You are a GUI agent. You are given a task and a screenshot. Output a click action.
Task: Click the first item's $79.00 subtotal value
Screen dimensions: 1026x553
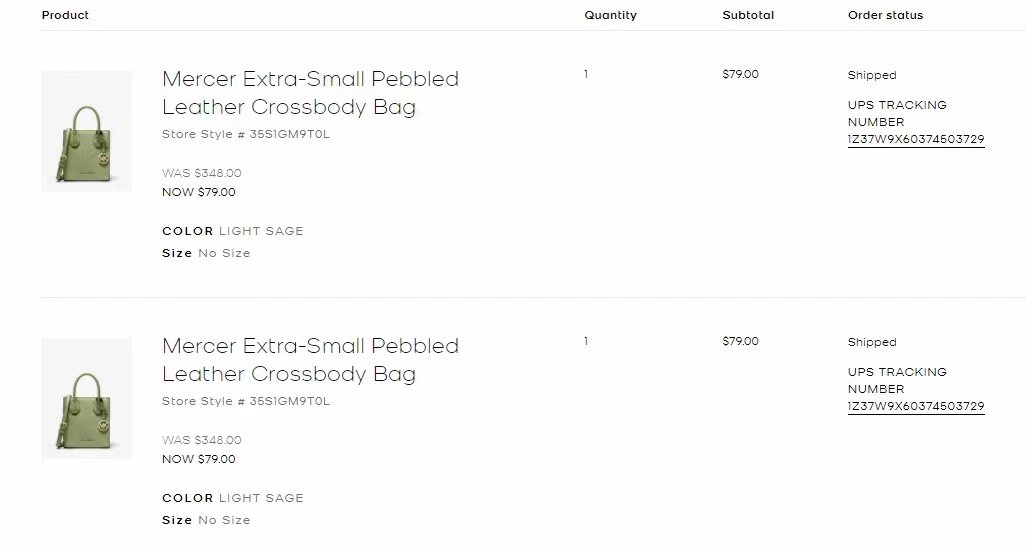pyautogui.click(x=741, y=75)
